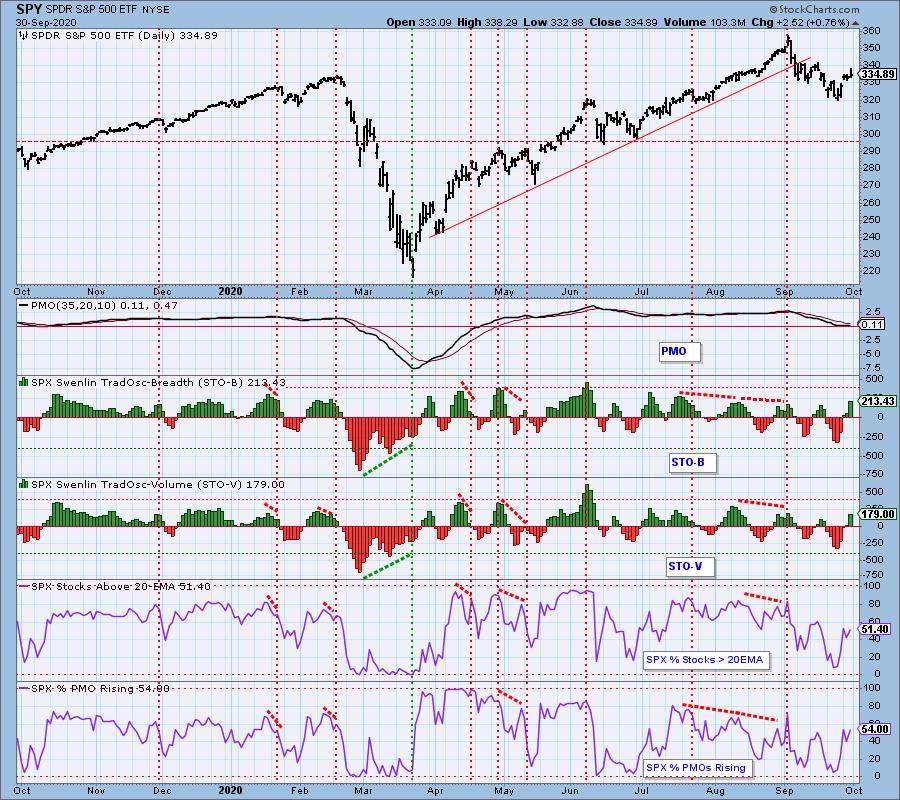Screen dimensions: 900x800
Task: Click the "SPX Stocks Above 20-EMA 51.40" legend text
Action: coord(121,587)
